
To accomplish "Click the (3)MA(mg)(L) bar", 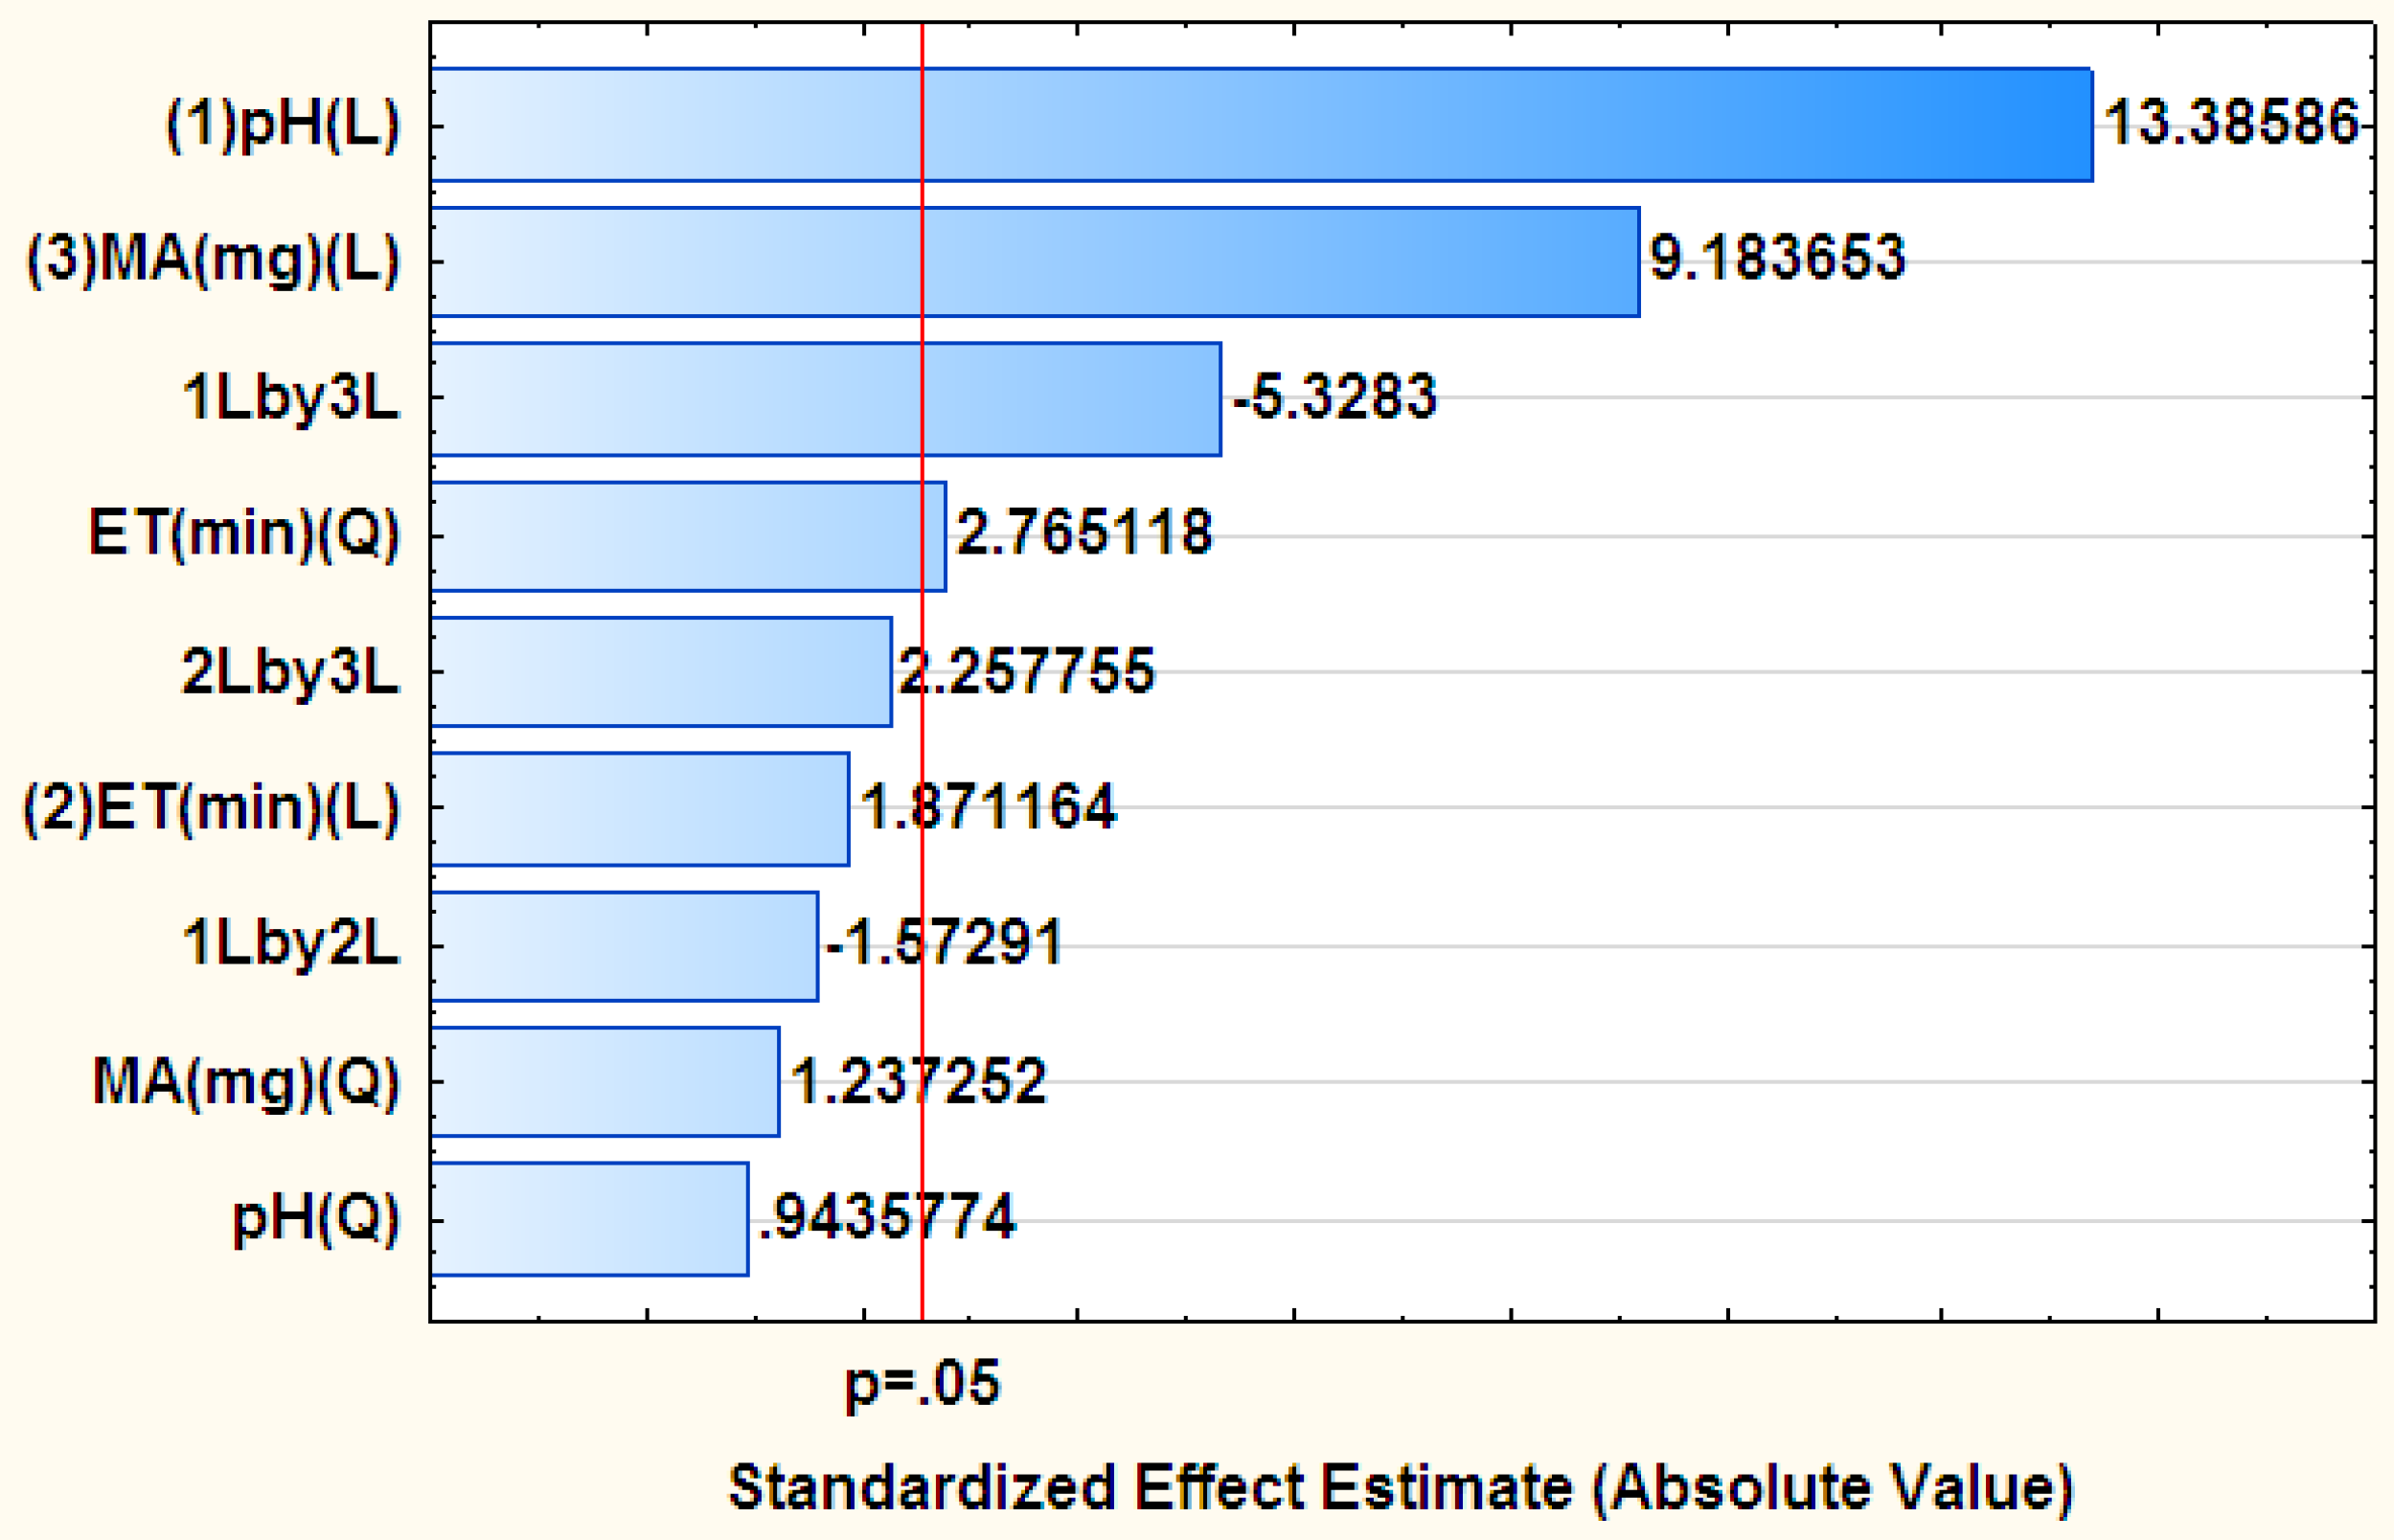I will coord(1035,262).
